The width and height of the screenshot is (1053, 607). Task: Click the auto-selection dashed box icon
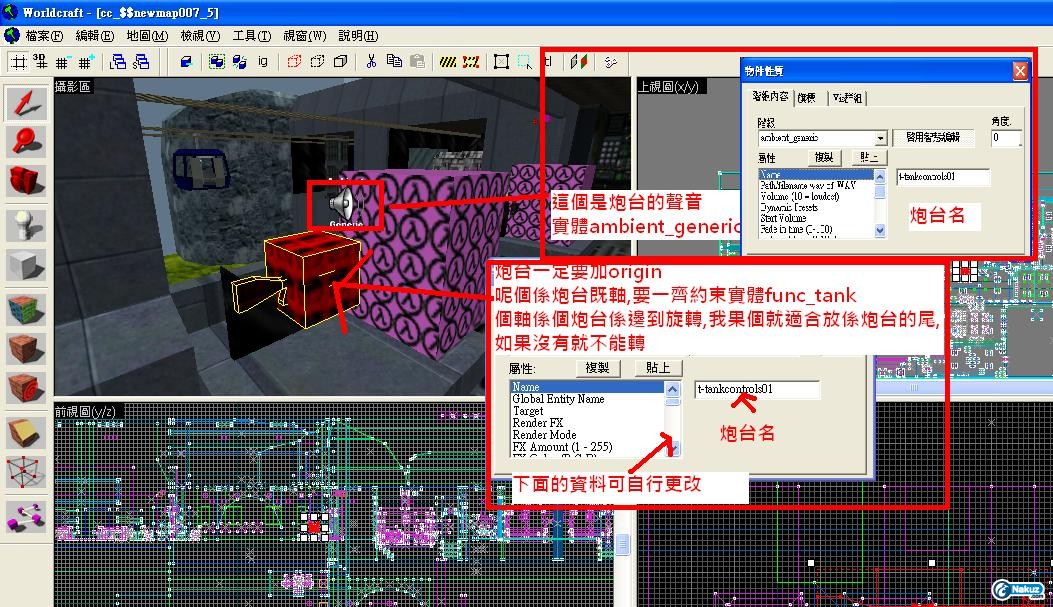524,62
